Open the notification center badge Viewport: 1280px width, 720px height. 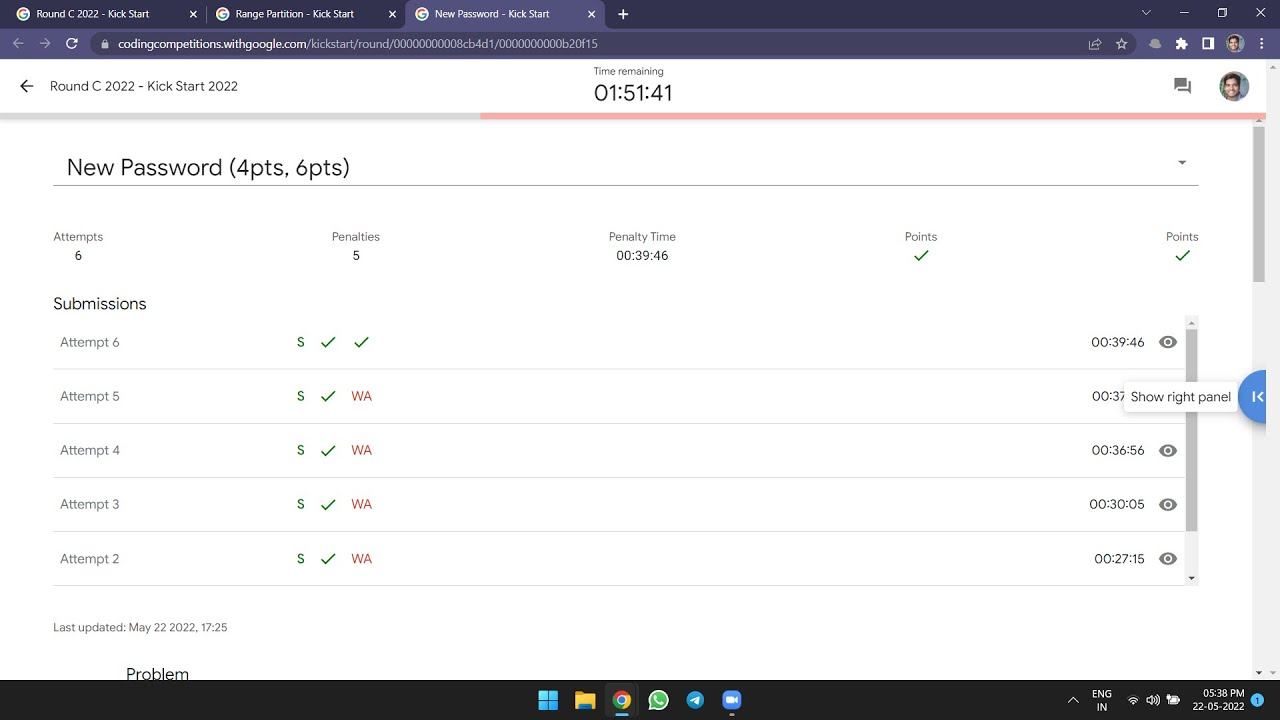point(1257,700)
